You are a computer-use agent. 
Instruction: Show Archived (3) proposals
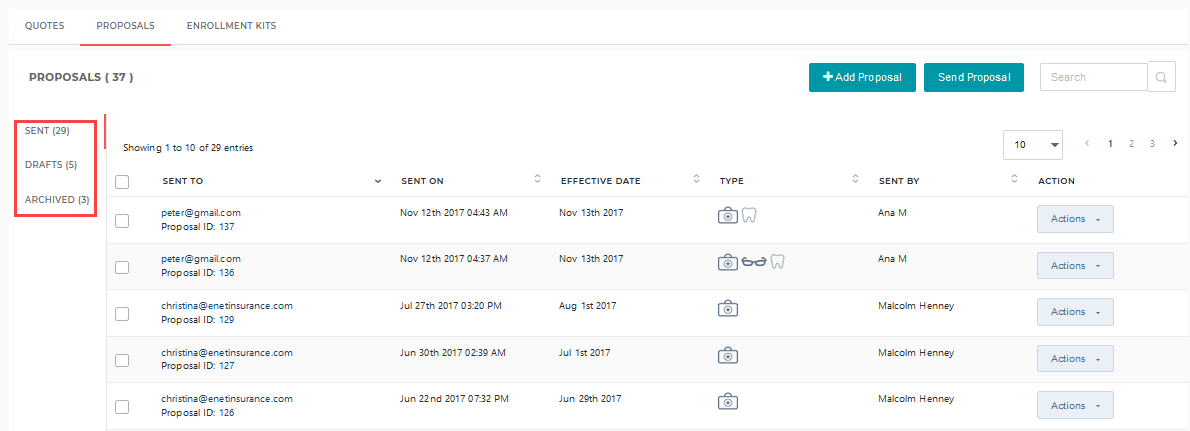coord(57,200)
